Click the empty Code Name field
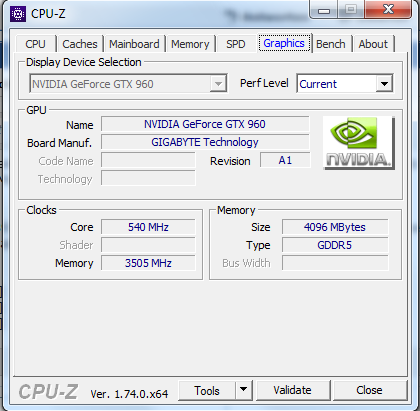 148,160
